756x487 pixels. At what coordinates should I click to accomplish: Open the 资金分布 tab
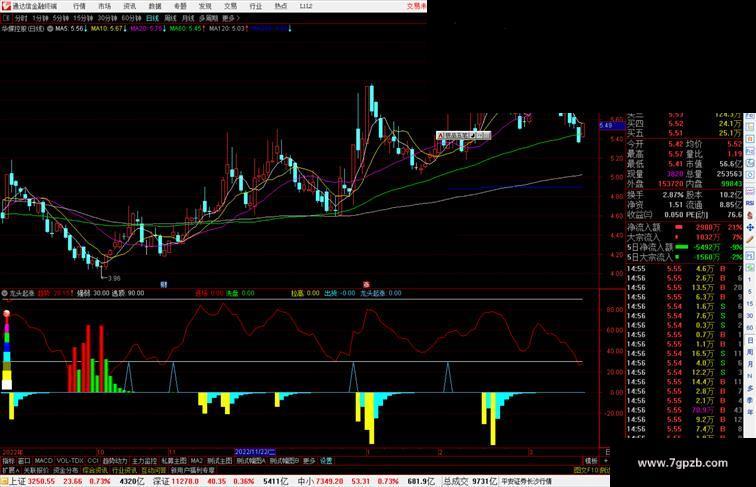(x=66, y=470)
